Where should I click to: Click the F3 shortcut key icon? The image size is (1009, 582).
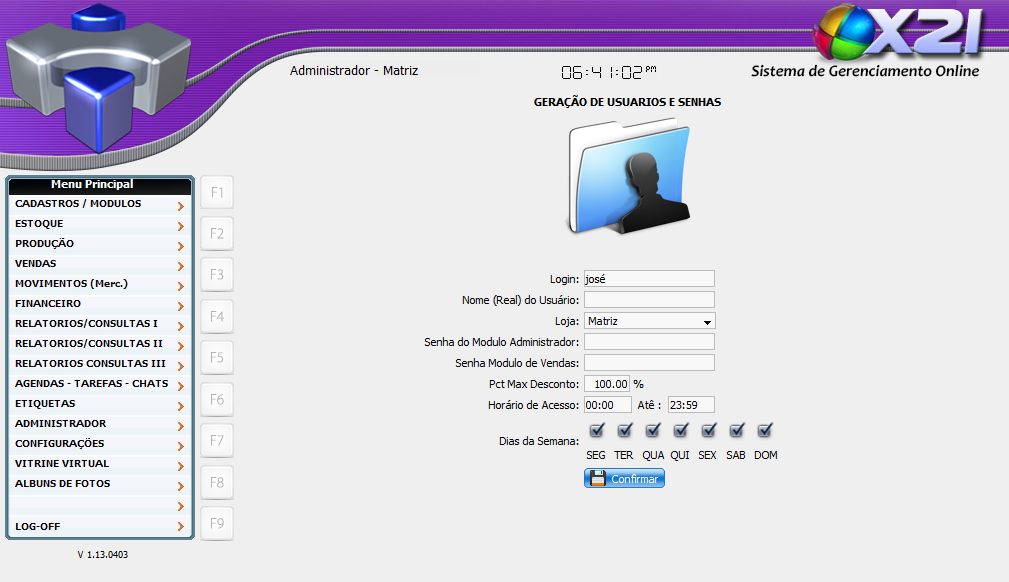tap(217, 275)
